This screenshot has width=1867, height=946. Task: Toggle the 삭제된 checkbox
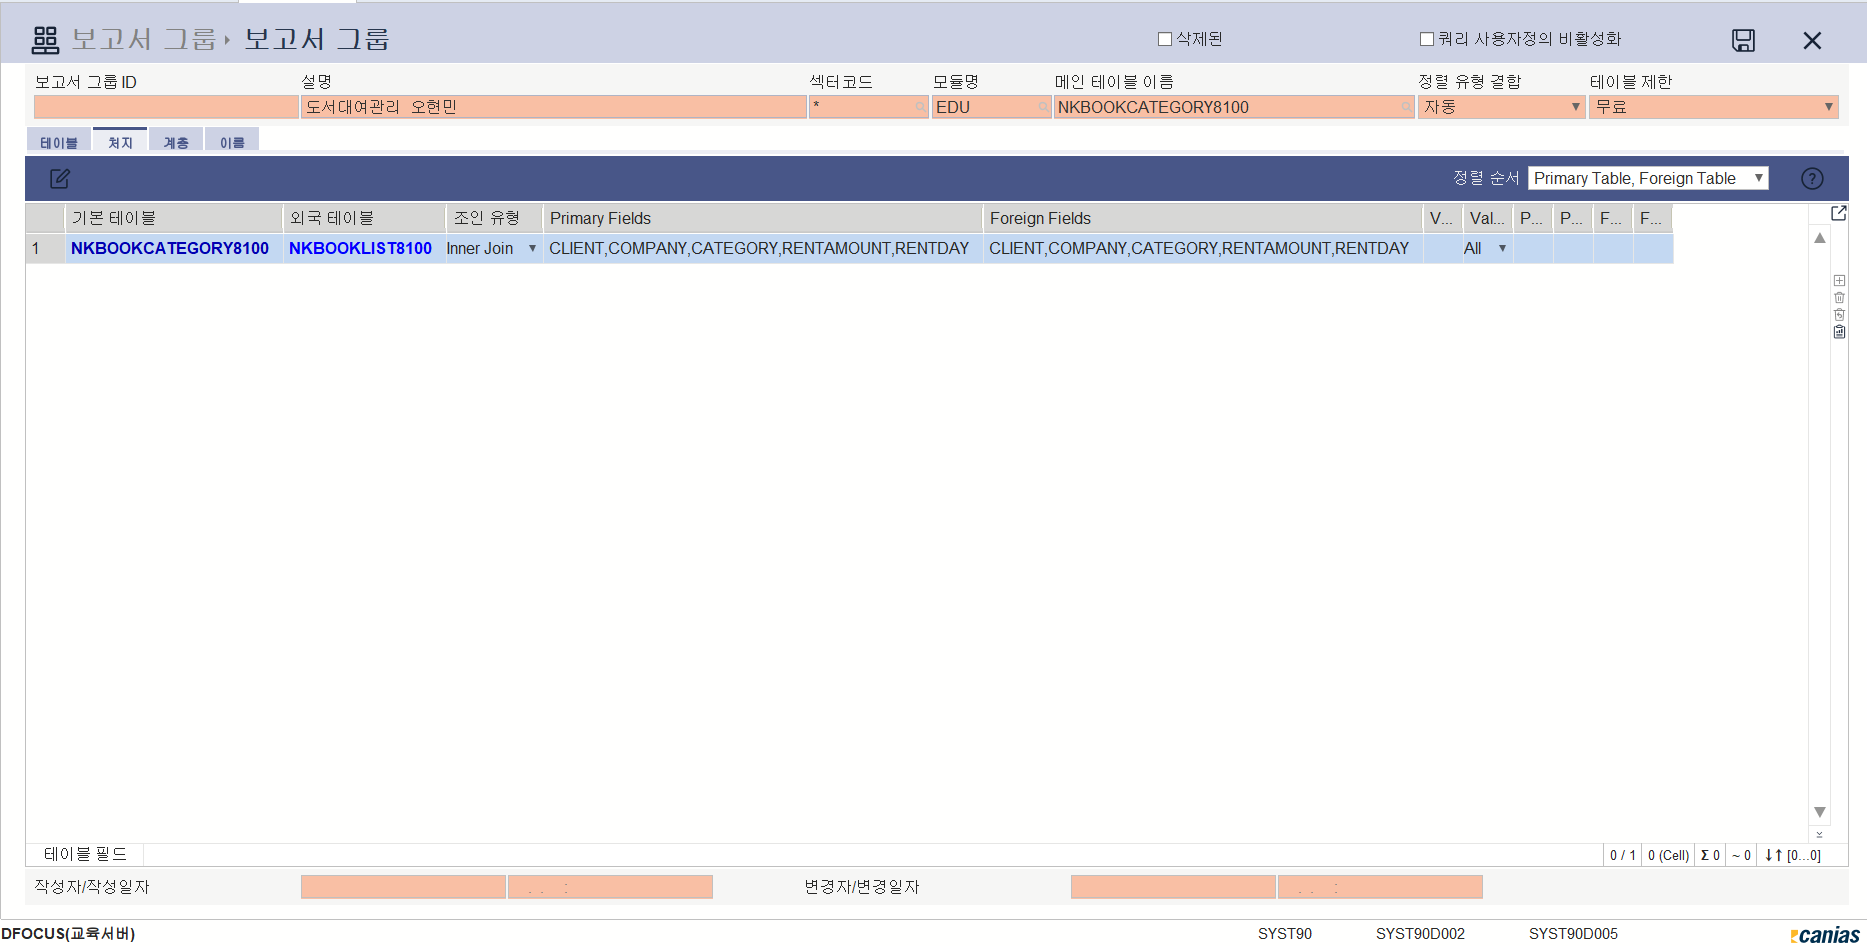1165,39
